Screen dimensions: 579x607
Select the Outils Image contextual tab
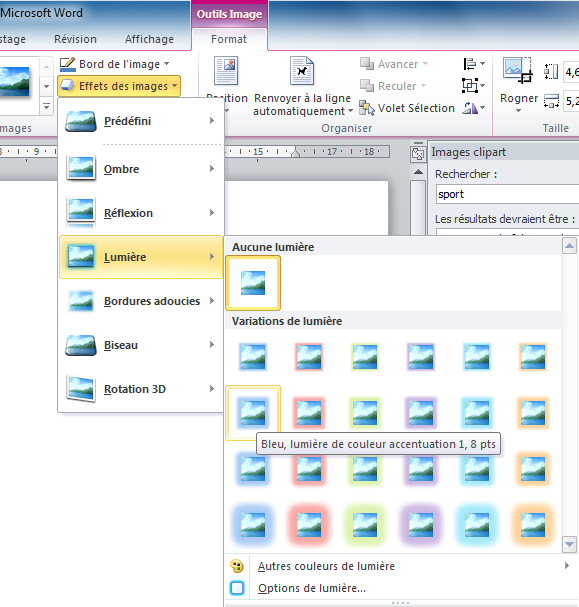tap(229, 14)
